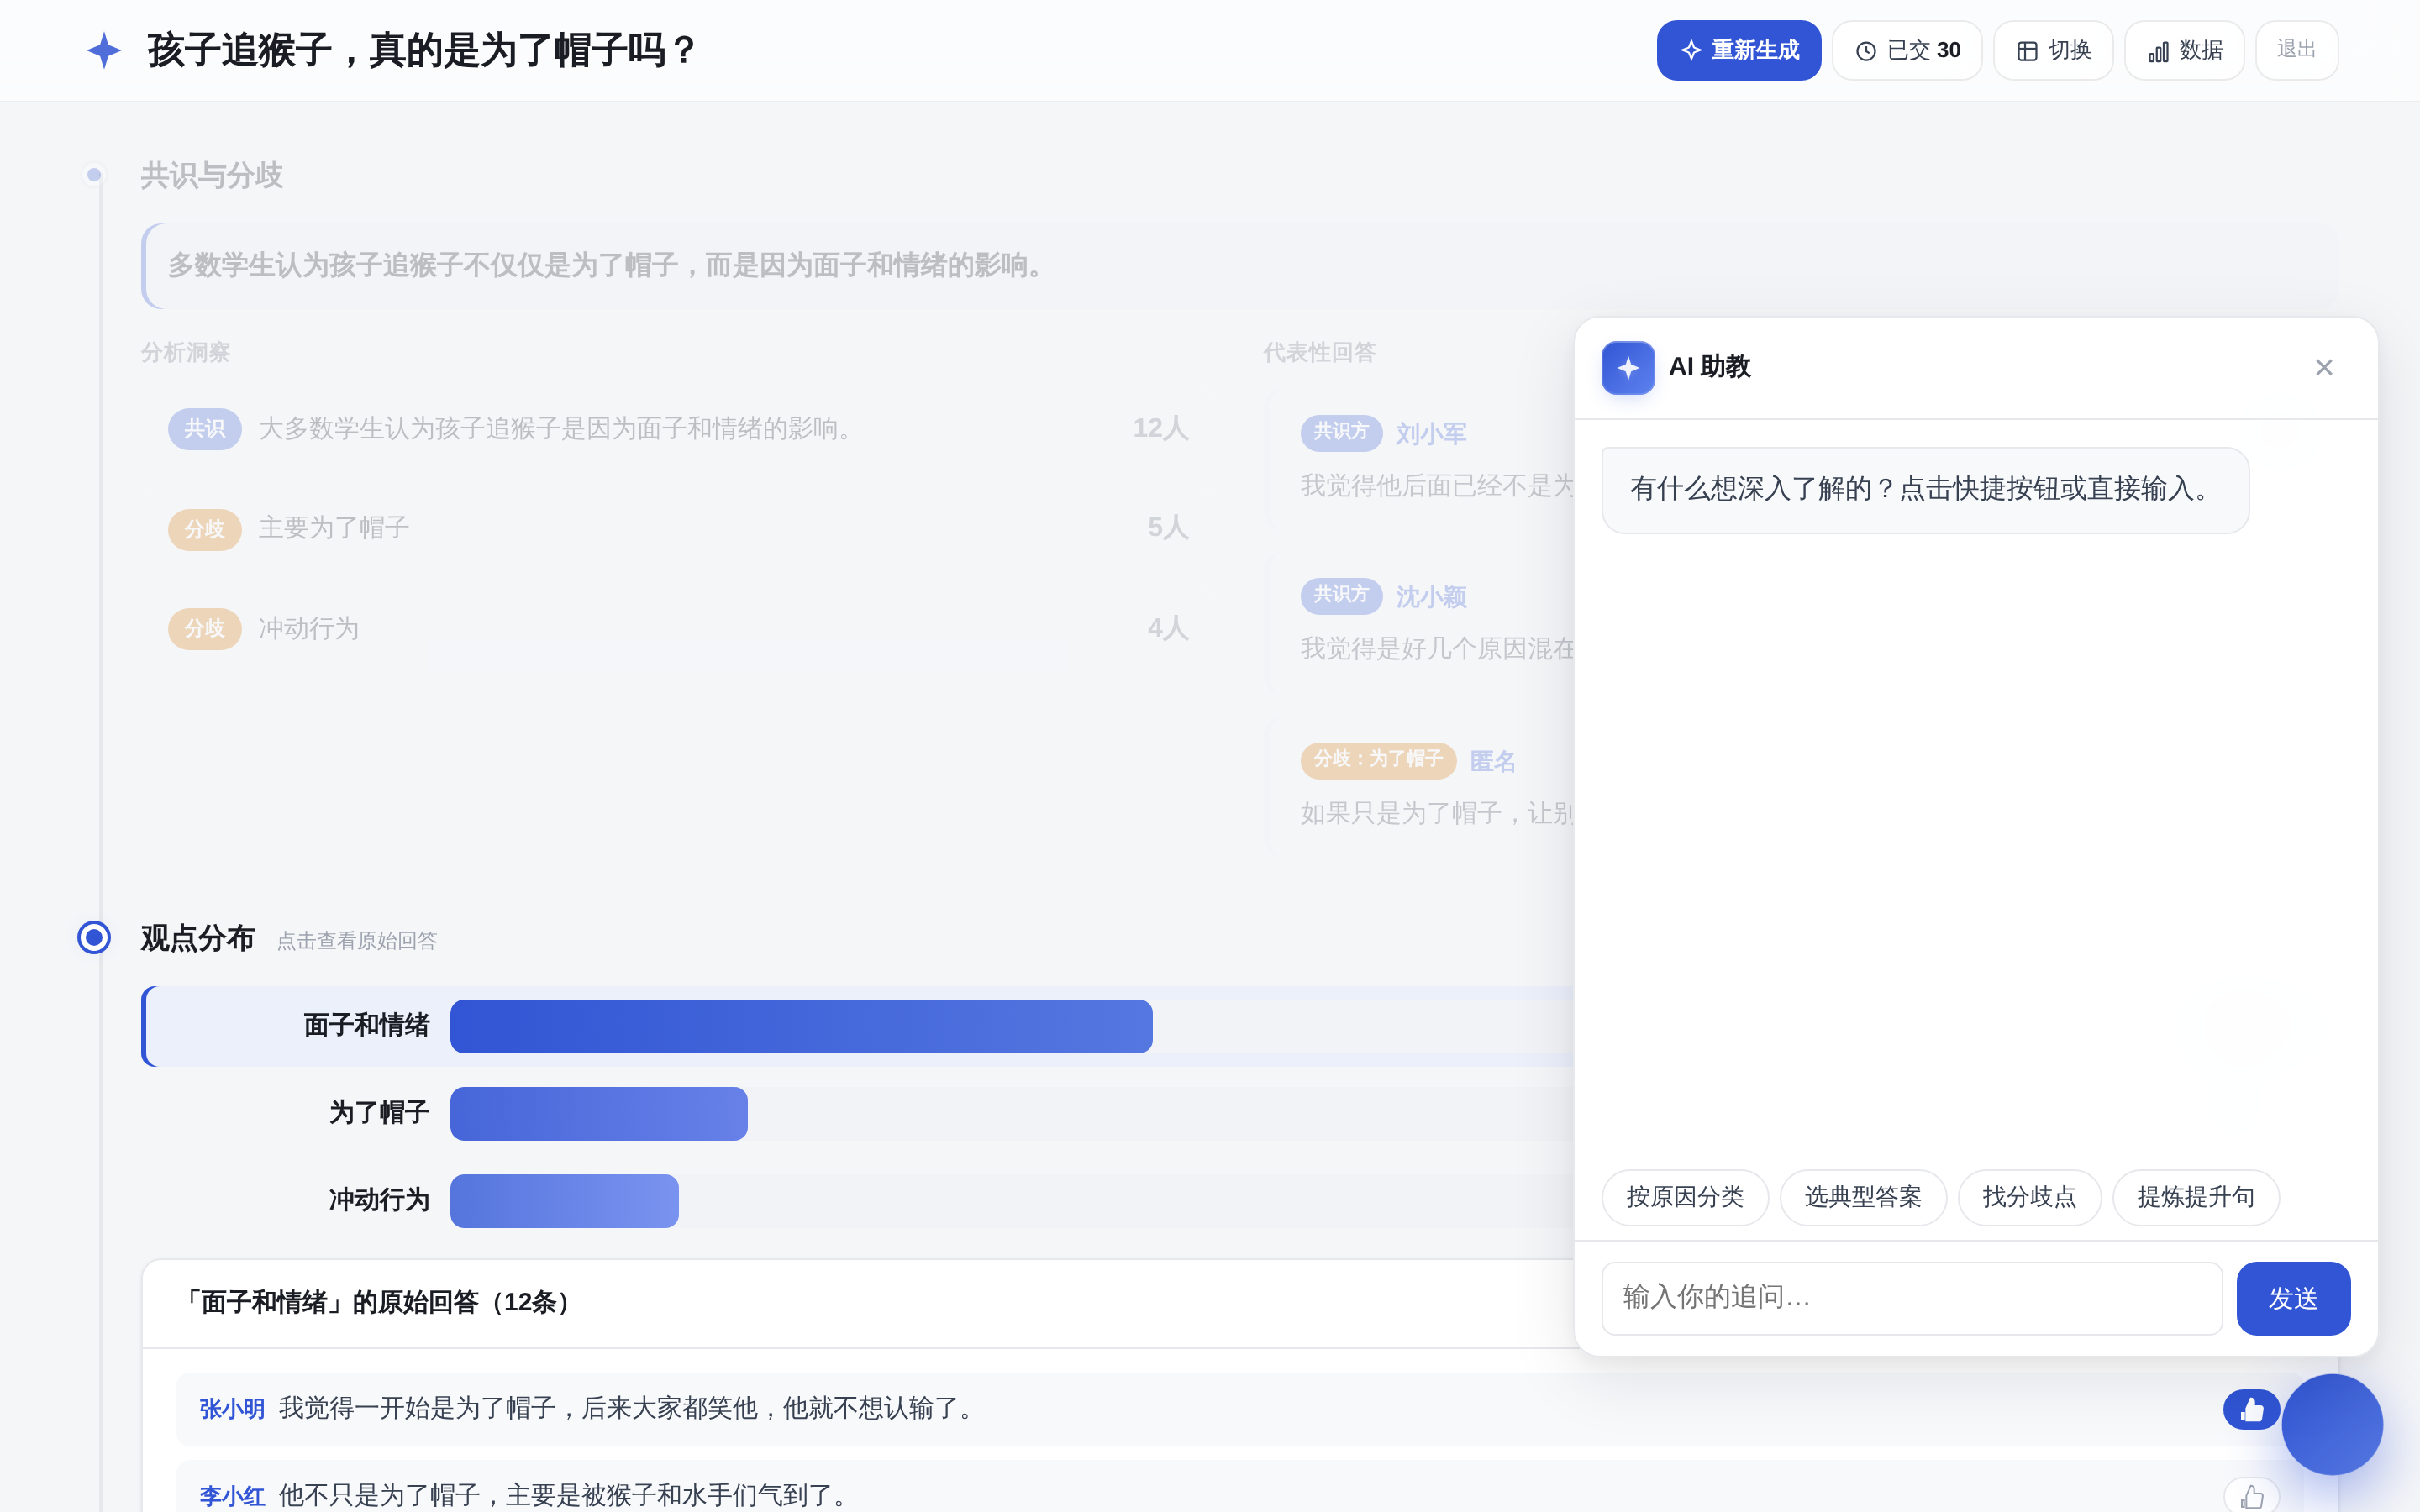Click the 共识与分歧 section heading
Image resolution: width=2420 pixels, height=1512 pixels.
pyautogui.click(x=211, y=175)
